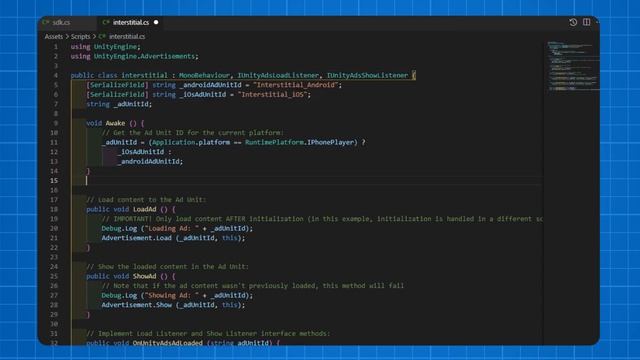The width and height of the screenshot is (640, 360).
Task: Click line number 15 in gutter
Action: pos(54,181)
